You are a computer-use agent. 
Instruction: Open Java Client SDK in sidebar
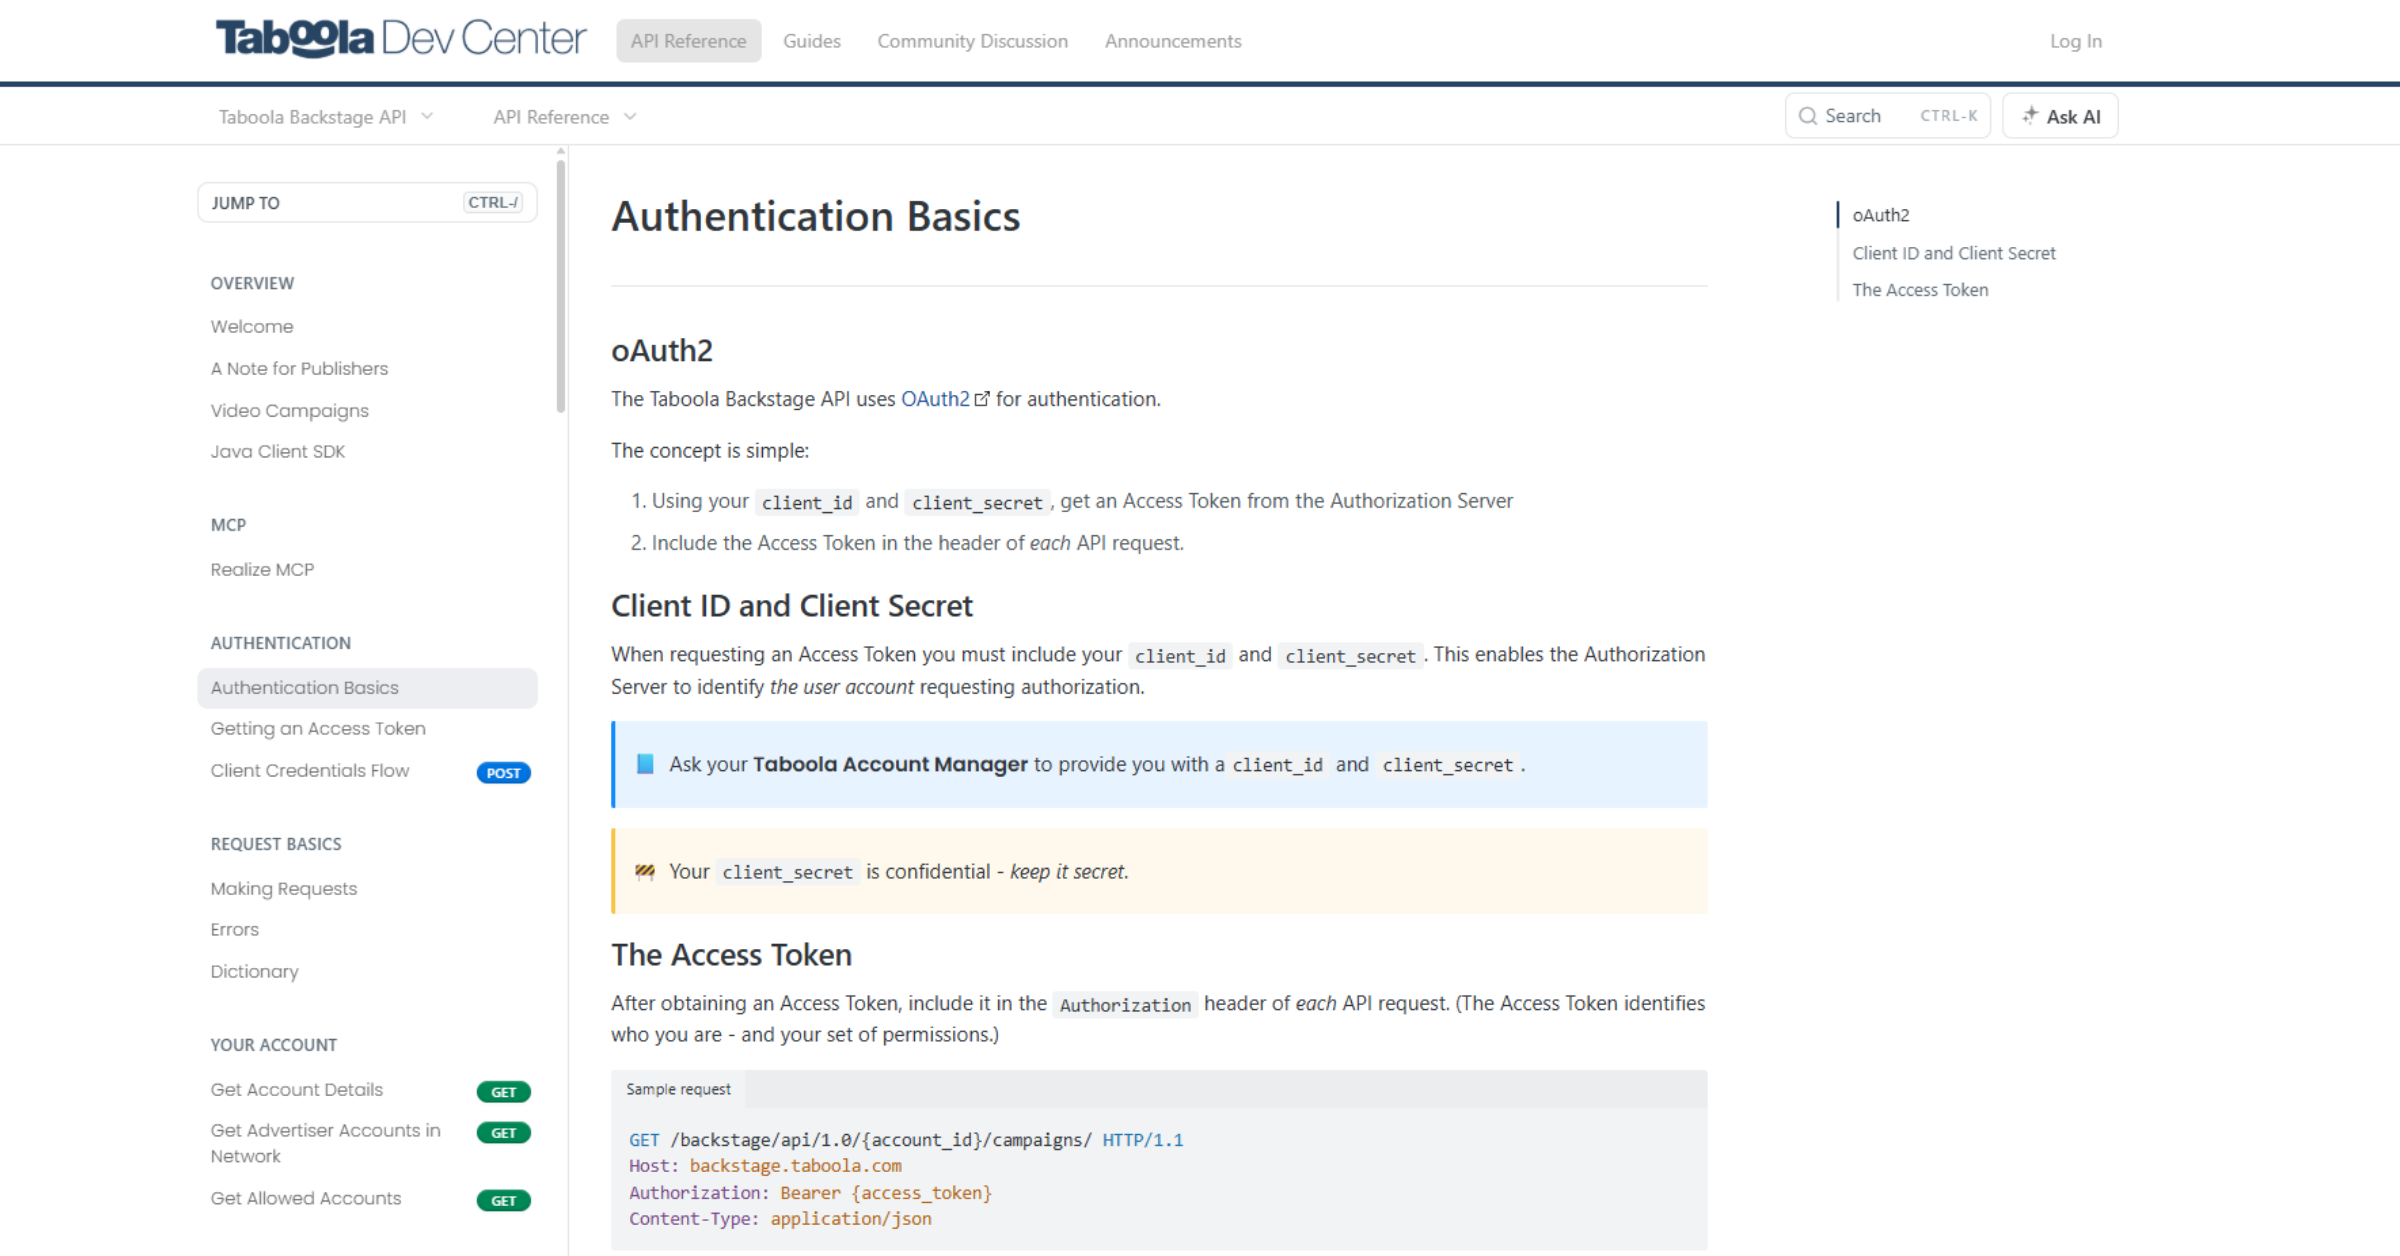277,452
